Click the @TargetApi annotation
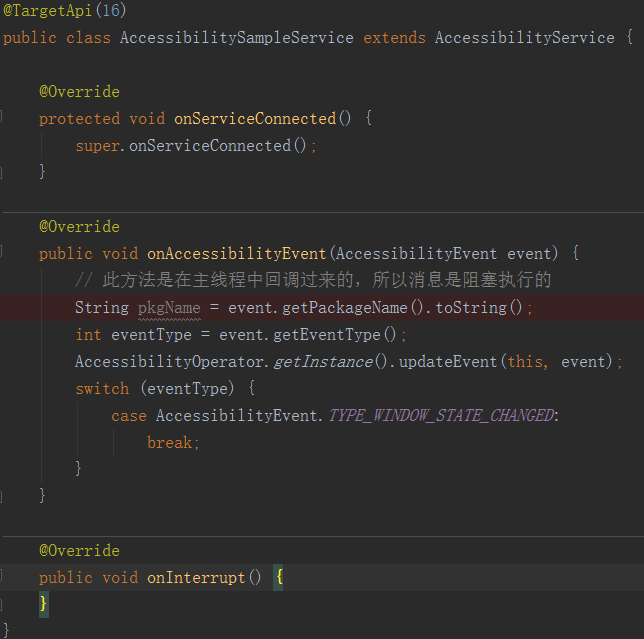644x639 pixels. [x=47, y=10]
